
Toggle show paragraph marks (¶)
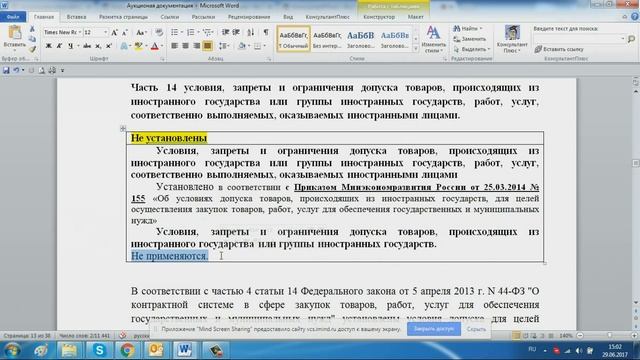point(266,32)
